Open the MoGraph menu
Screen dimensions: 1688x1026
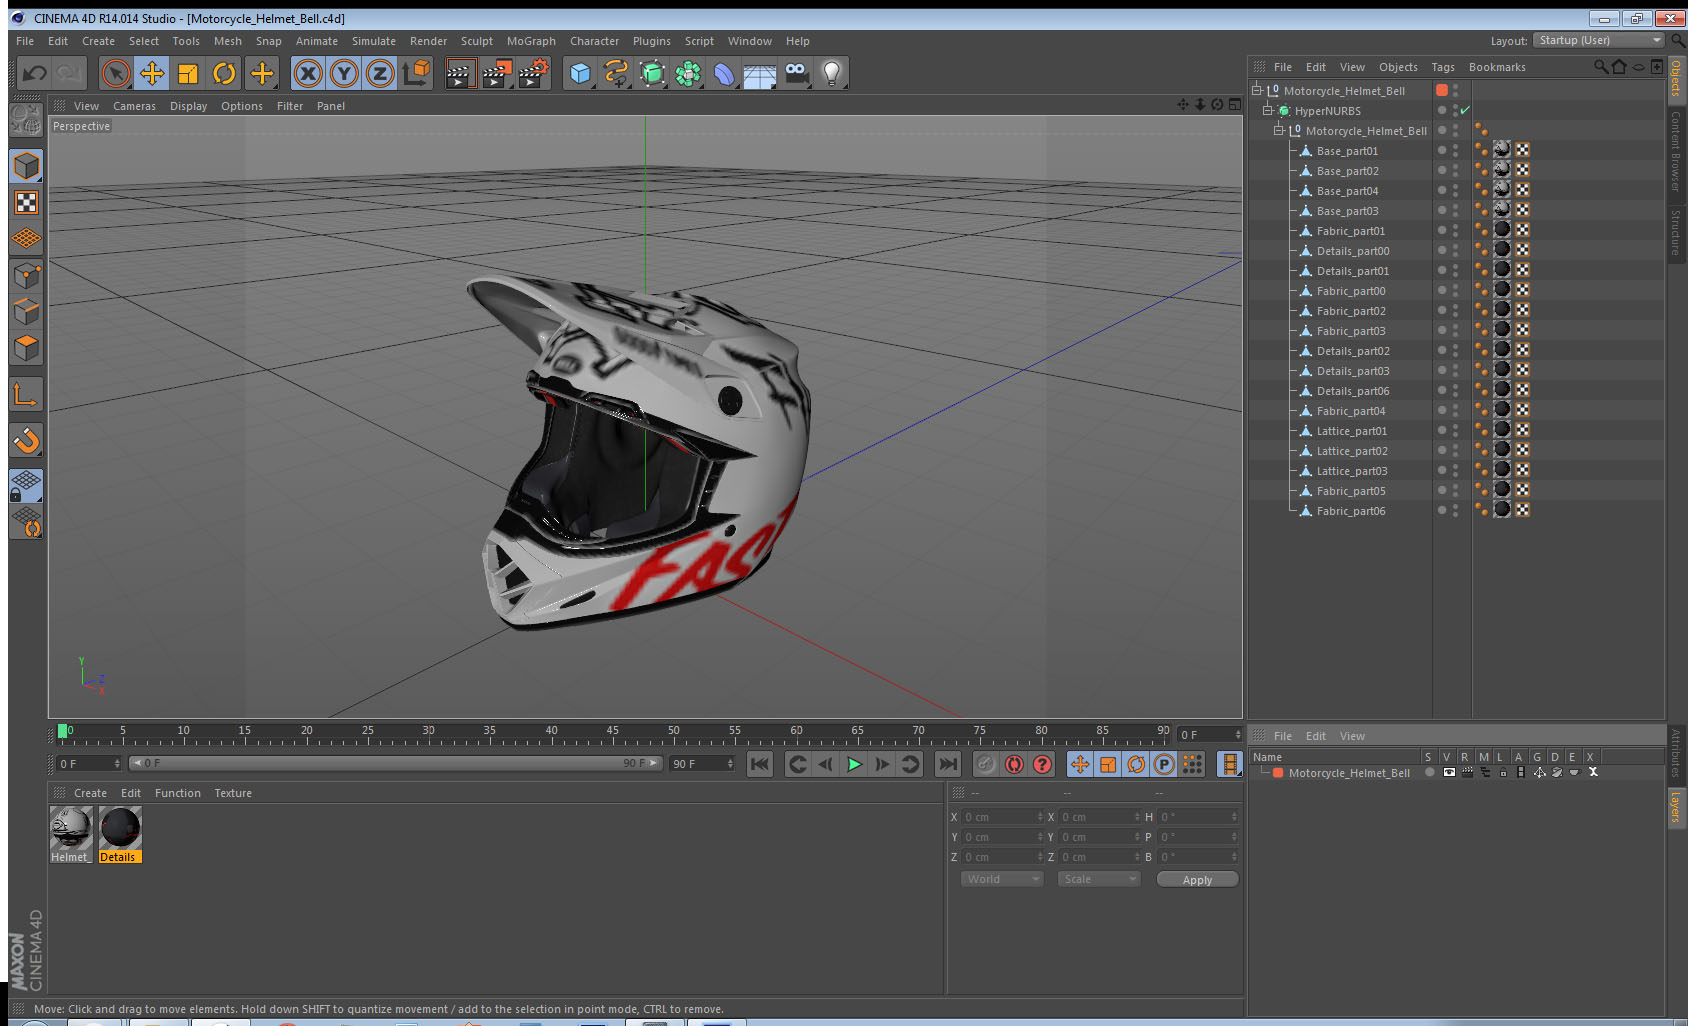(531, 41)
